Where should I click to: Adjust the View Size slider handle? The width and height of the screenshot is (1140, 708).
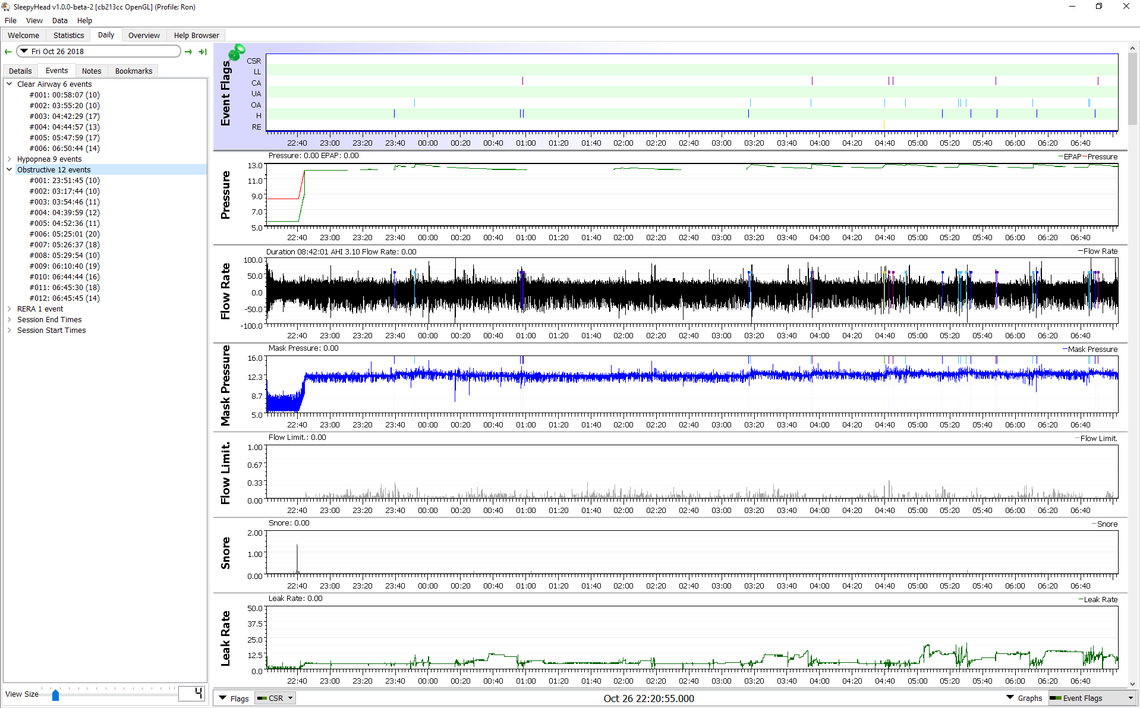click(x=55, y=695)
